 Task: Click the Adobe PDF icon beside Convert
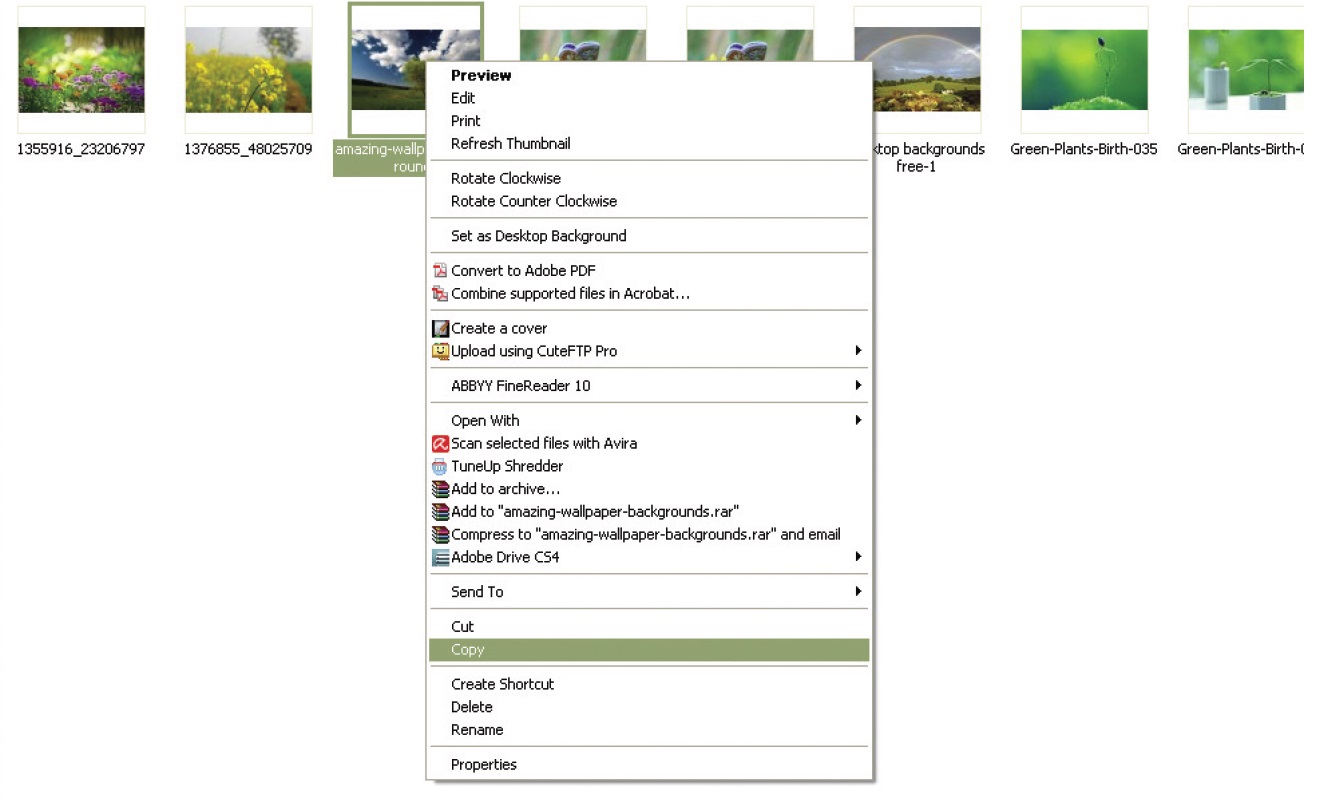pyautogui.click(x=439, y=271)
